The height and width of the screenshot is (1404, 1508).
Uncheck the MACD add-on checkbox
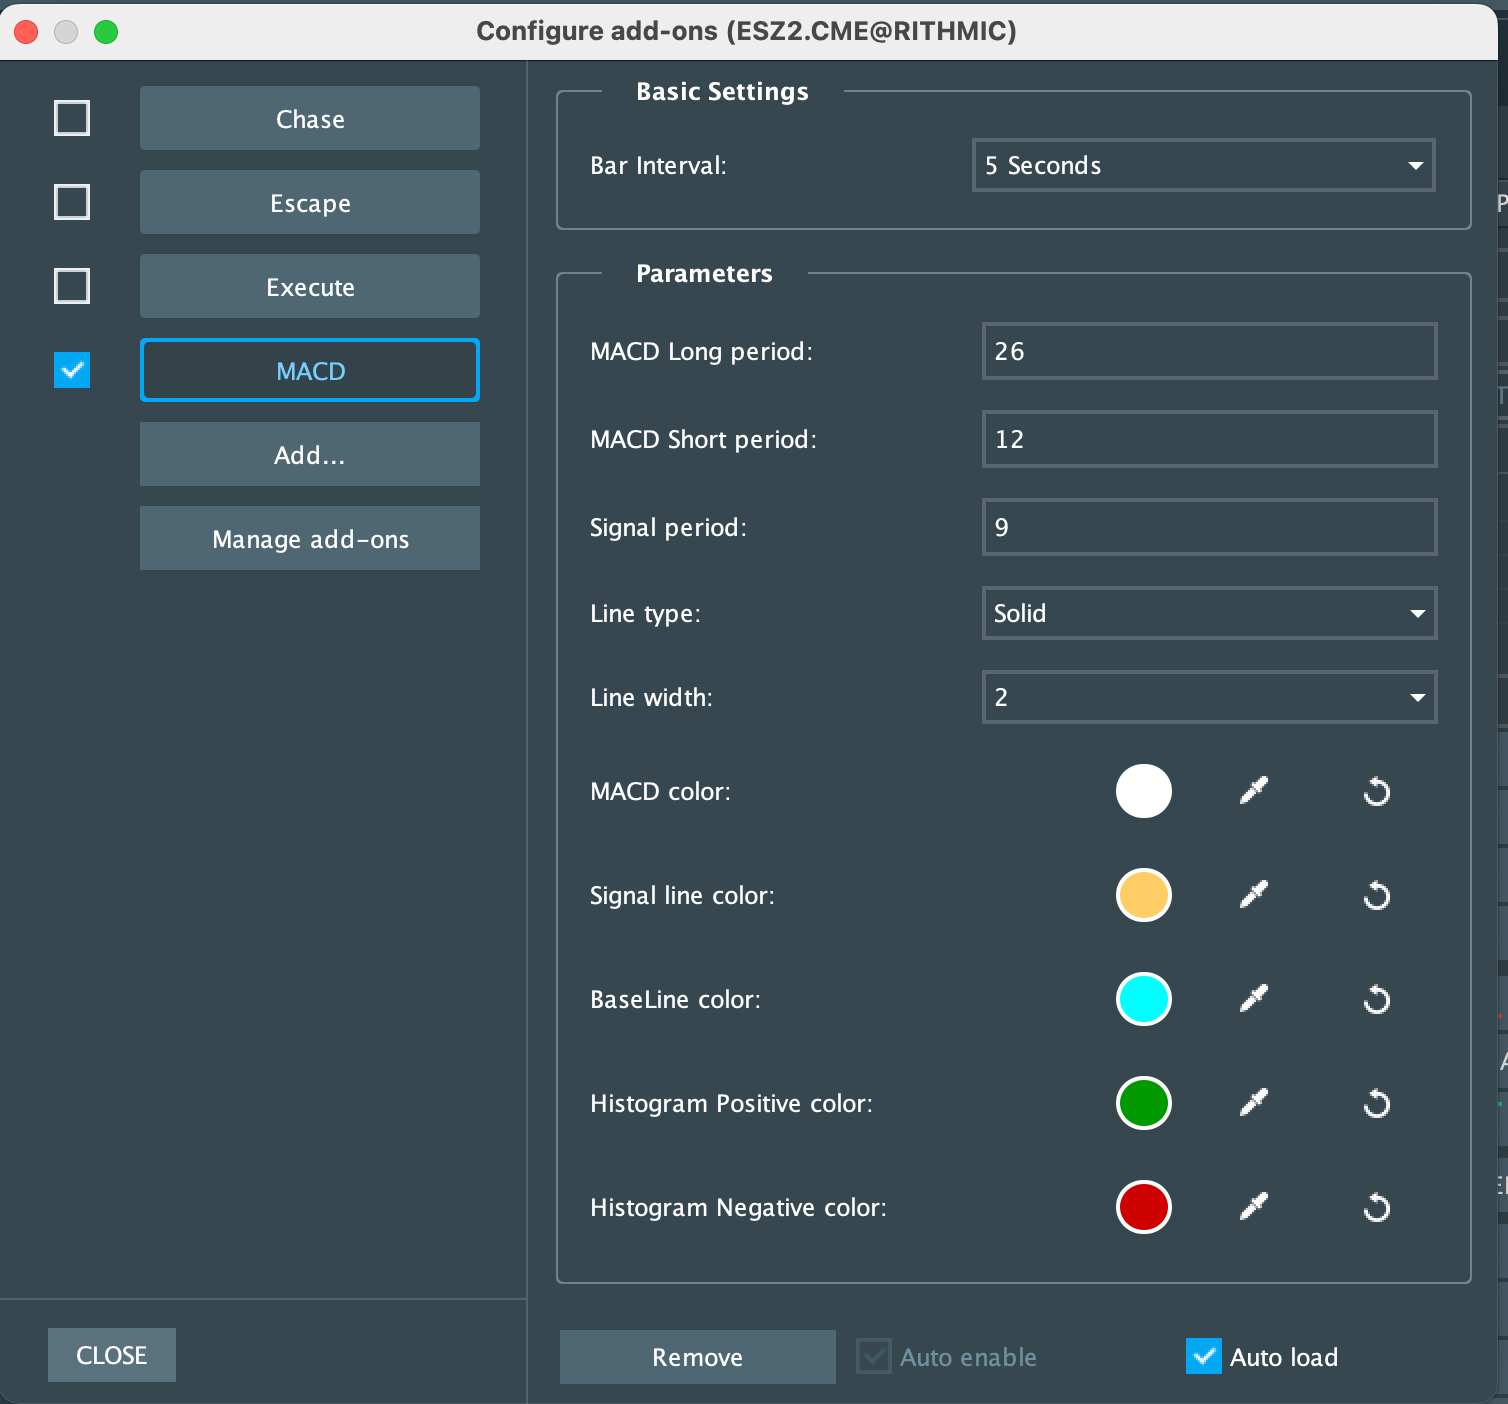tap(72, 370)
